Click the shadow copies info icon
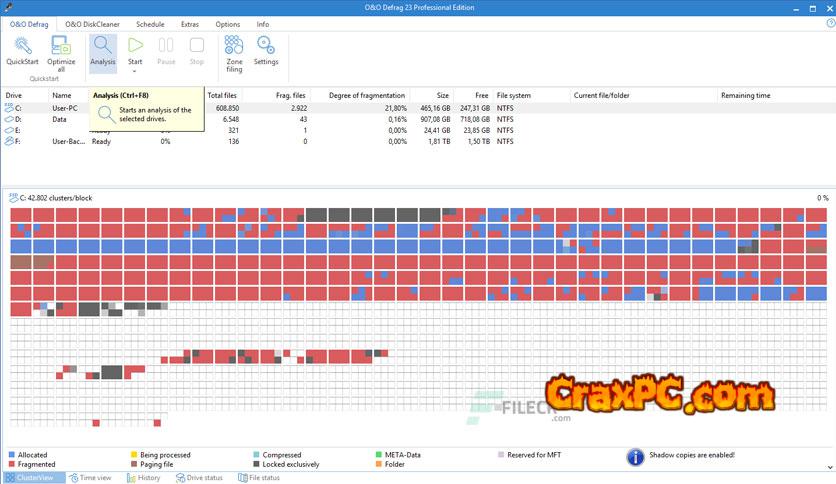Image resolution: width=836 pixels, height=484 pixels. coord(634,457)
